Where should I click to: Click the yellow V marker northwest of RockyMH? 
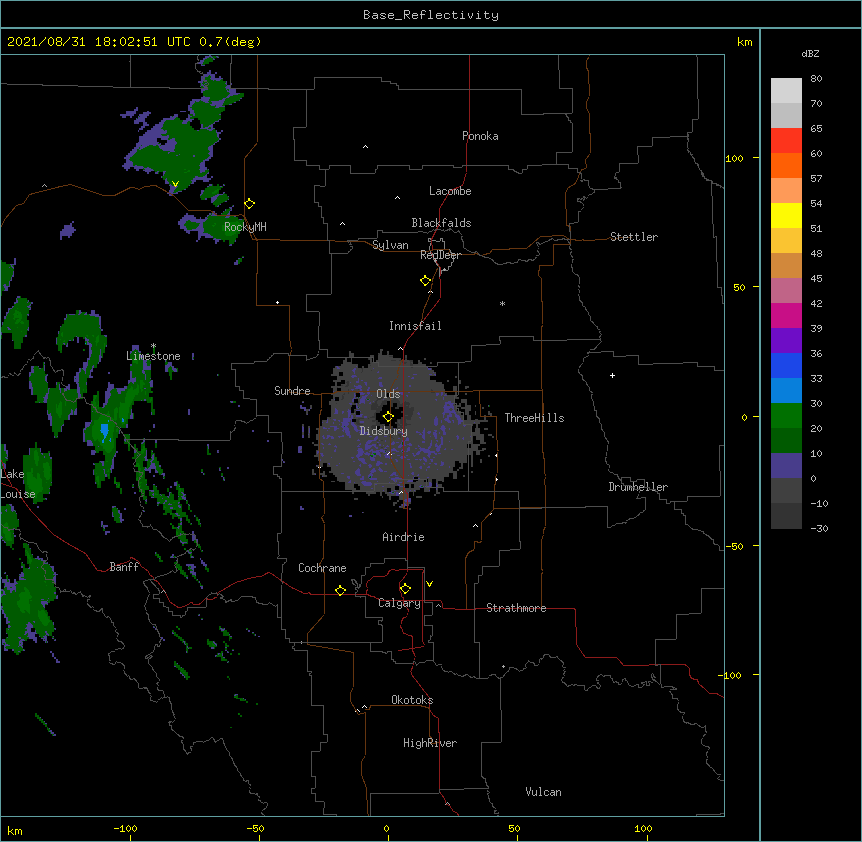(175, 184)
